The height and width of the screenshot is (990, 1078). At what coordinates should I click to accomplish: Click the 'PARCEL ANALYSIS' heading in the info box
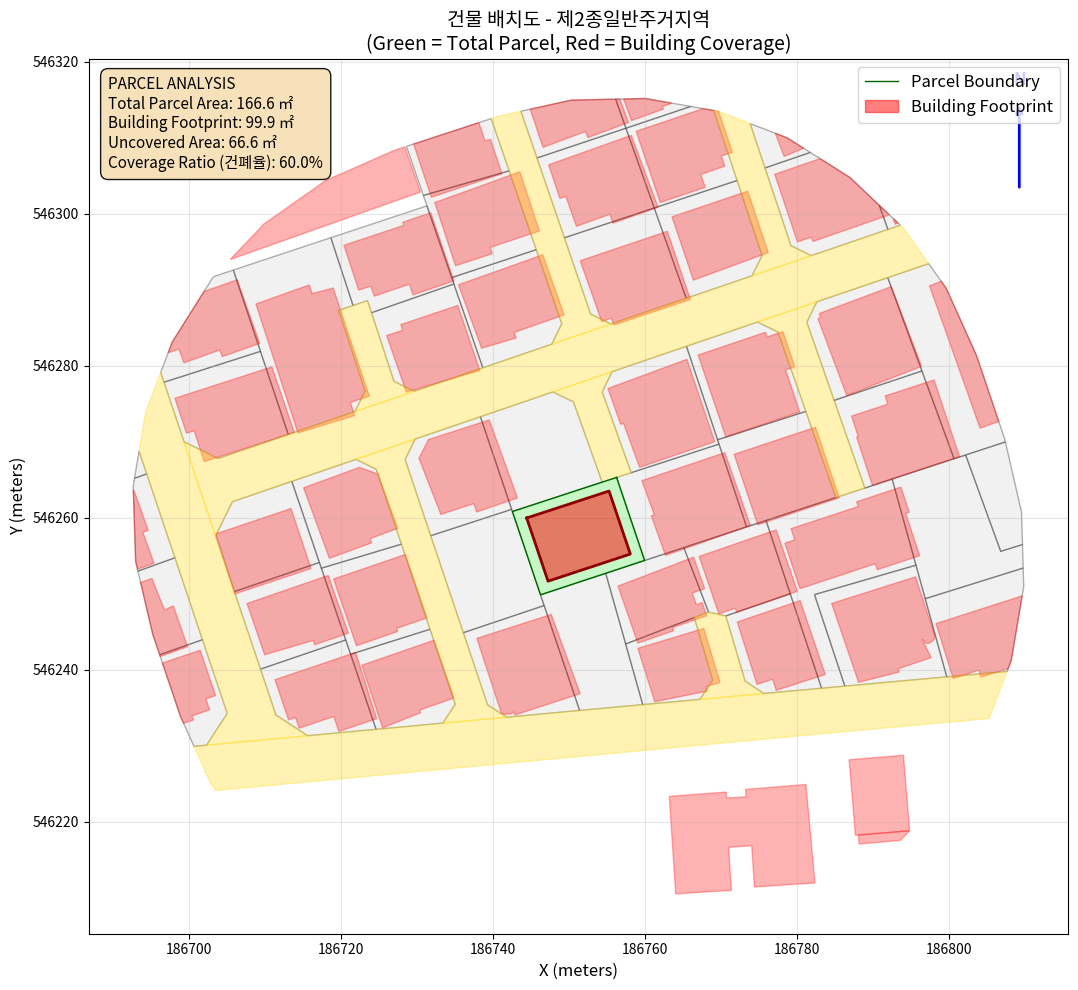point(171,84)
